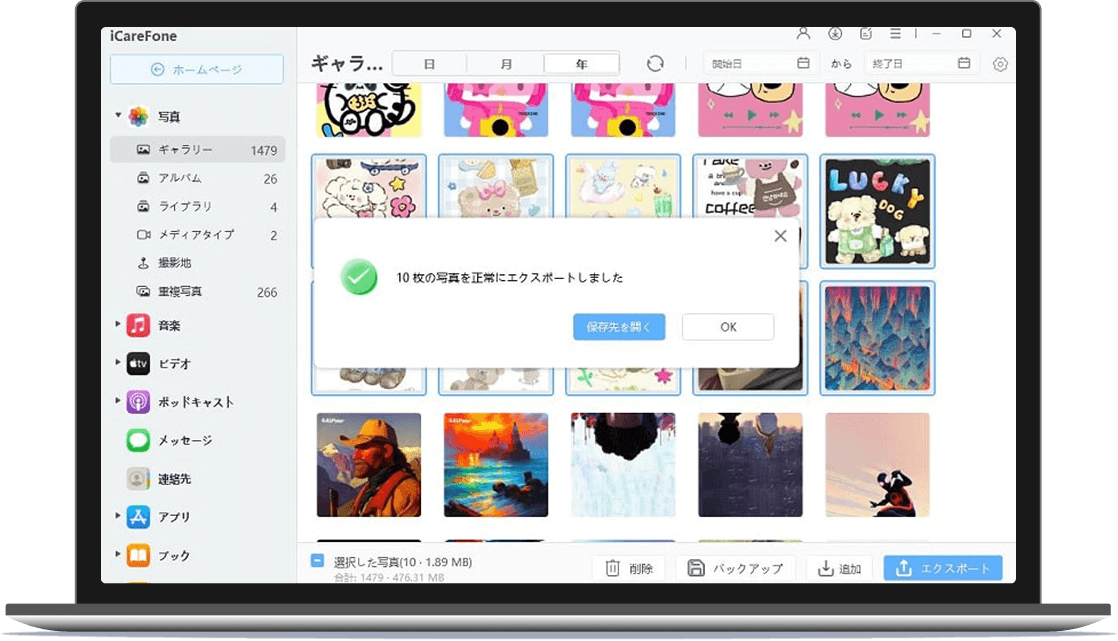Click 保存先を開く in the export dialog

coord(618,326)
